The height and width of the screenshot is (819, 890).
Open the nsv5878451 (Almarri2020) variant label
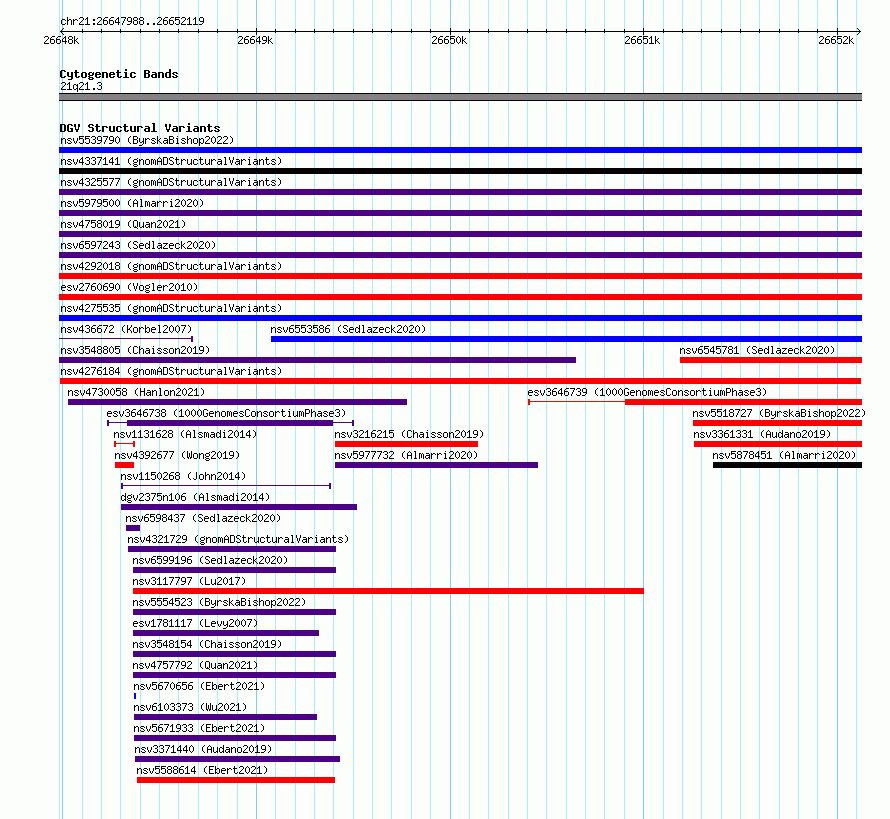coord(784,455)
